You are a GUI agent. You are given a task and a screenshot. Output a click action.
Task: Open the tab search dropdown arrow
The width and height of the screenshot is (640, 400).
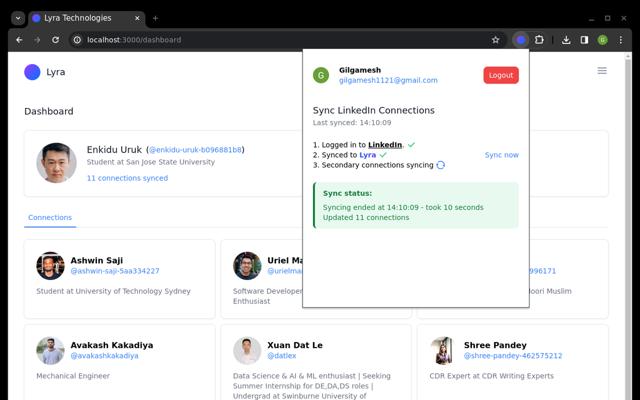[x=18, y=18]
